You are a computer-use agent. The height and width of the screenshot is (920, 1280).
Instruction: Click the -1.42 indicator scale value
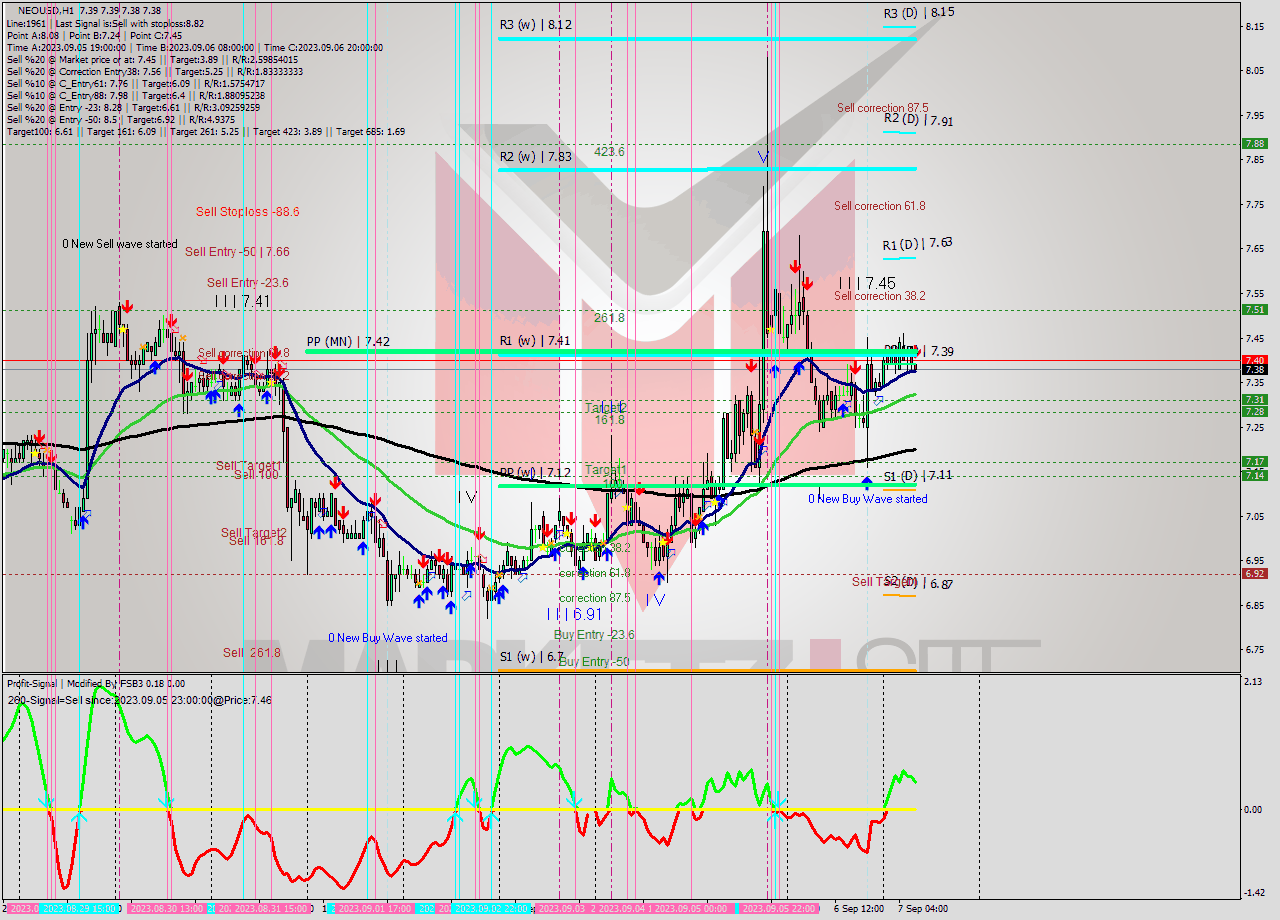(1255, 893)
